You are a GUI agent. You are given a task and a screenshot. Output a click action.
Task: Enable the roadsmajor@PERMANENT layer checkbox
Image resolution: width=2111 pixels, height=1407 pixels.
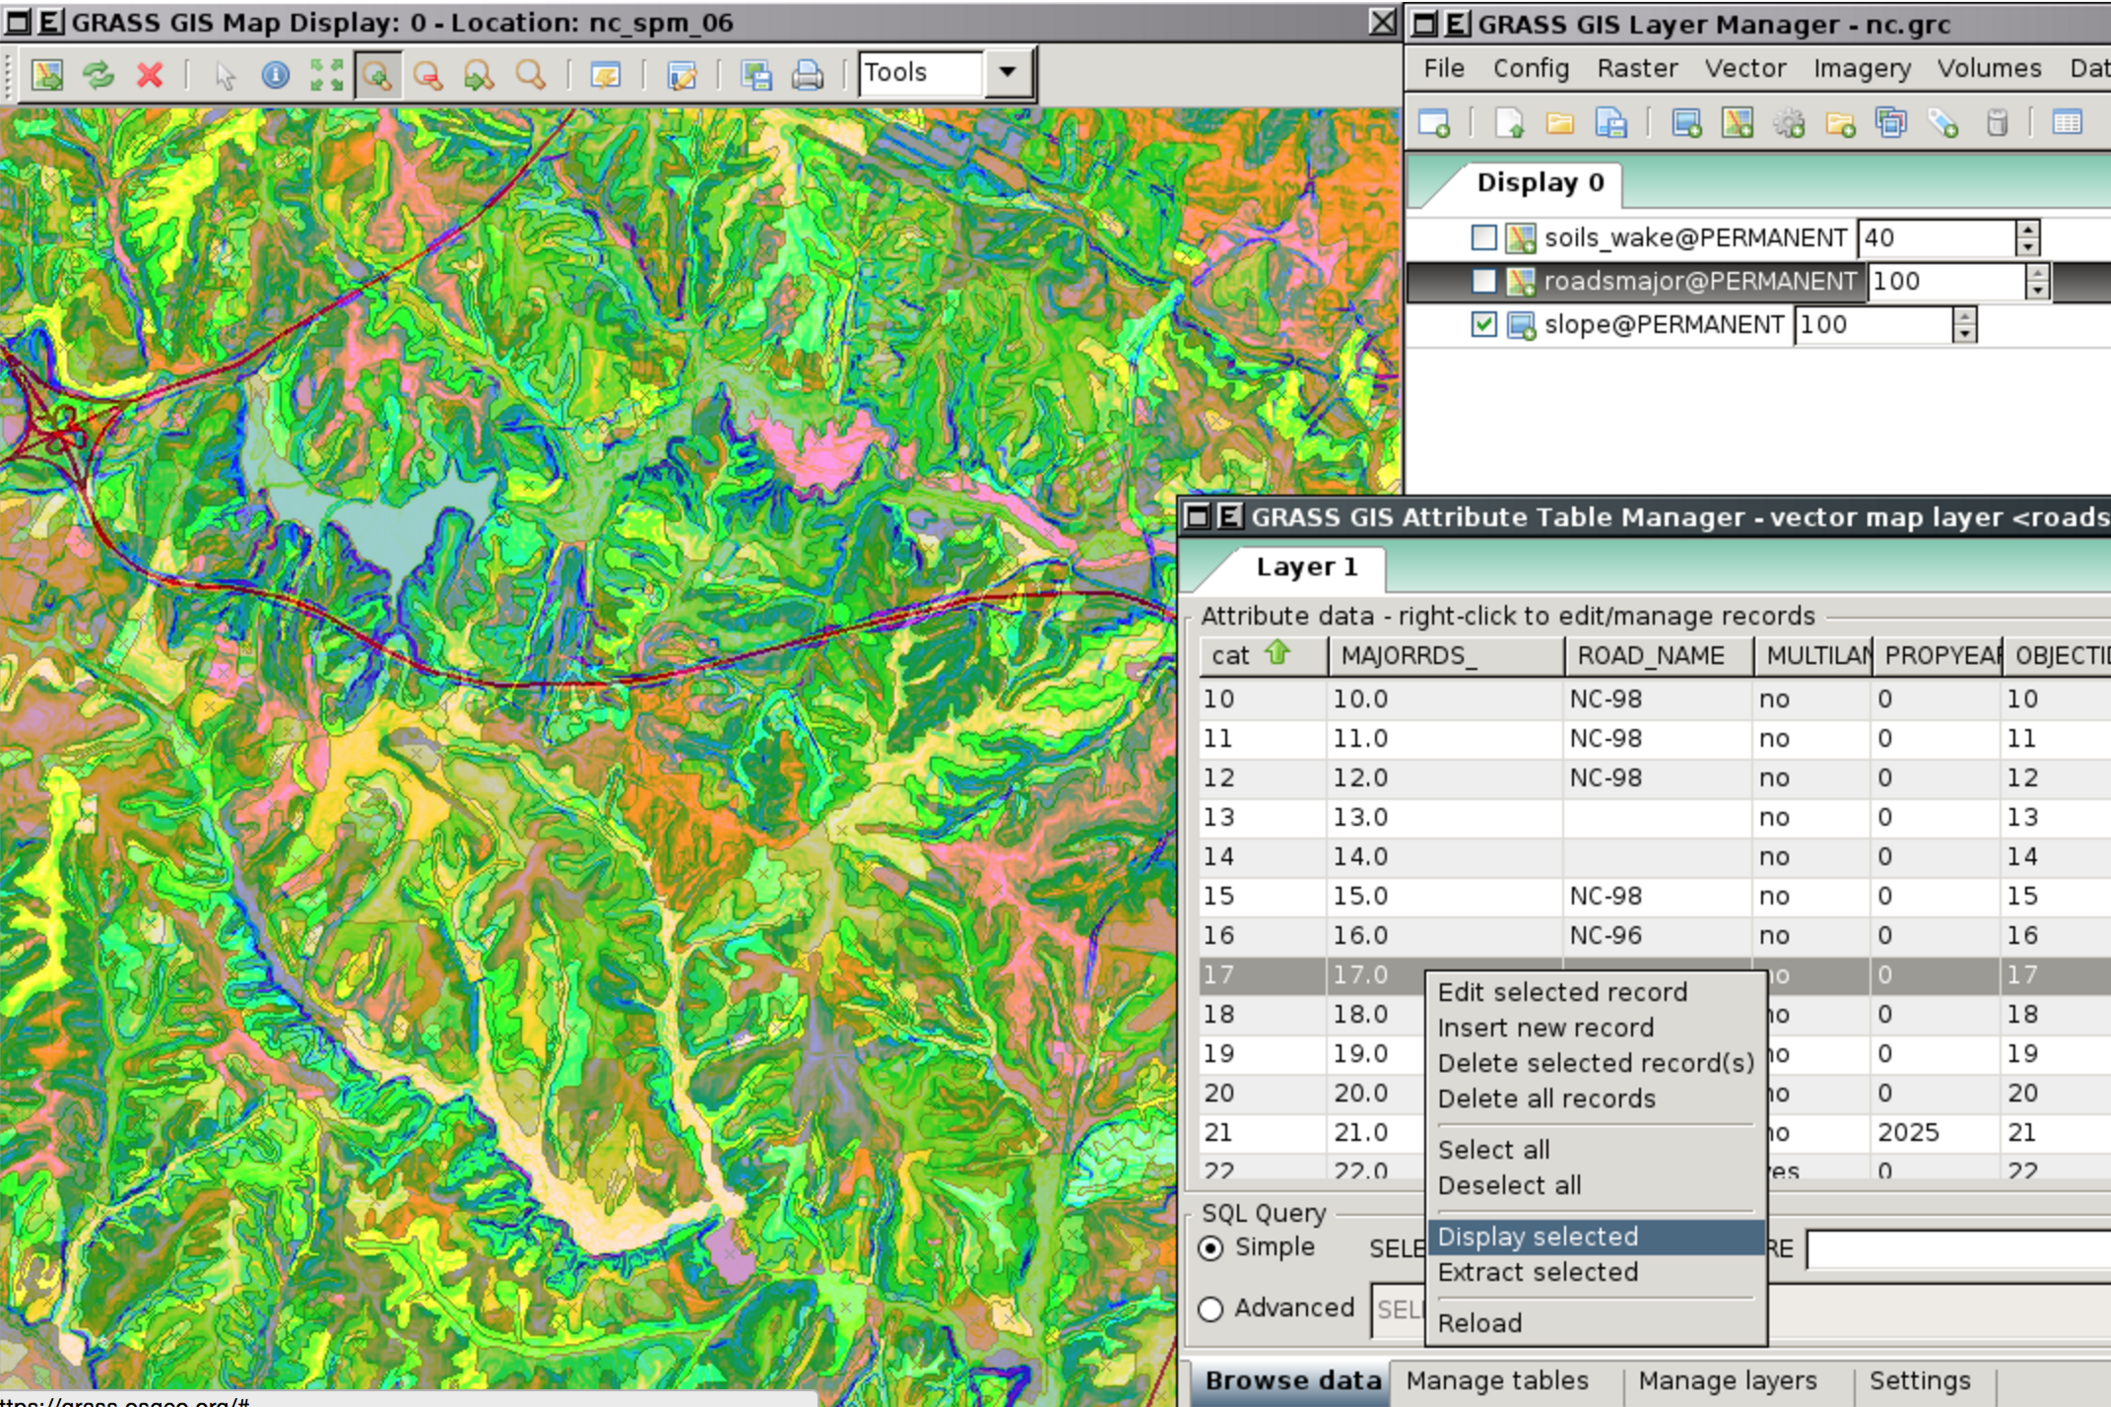(x=1484, y=281)
